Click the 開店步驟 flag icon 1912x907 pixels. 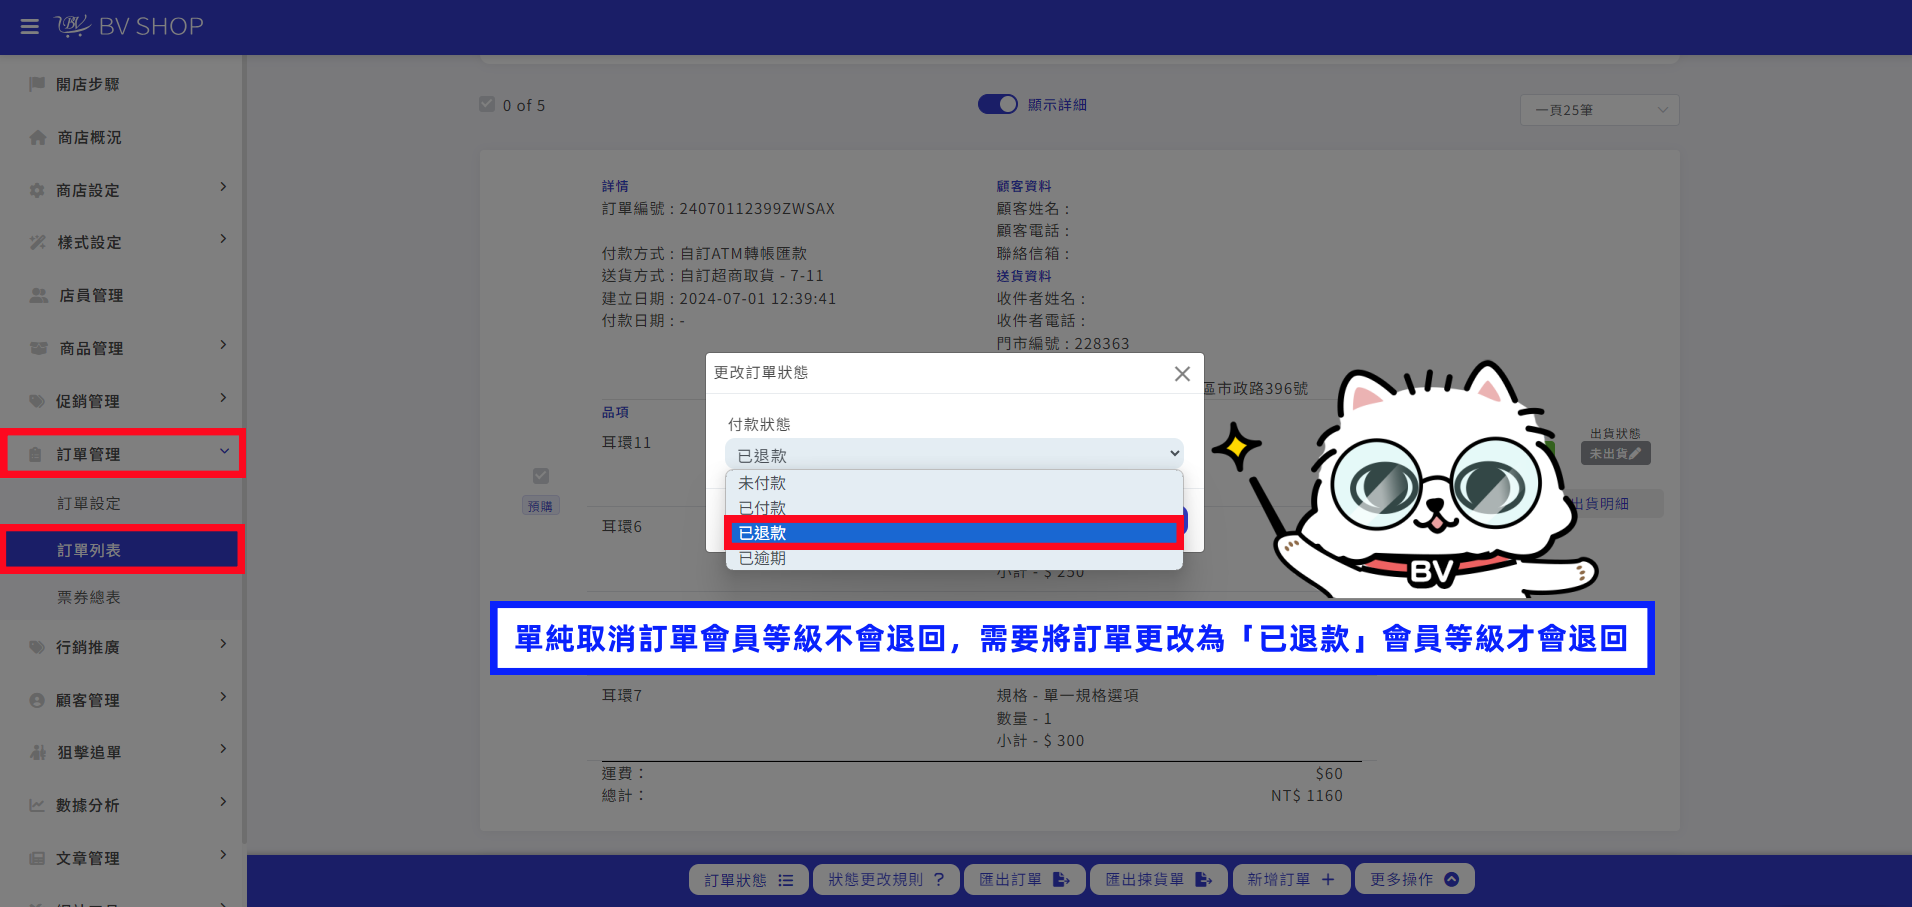click(x=37, y=84)
